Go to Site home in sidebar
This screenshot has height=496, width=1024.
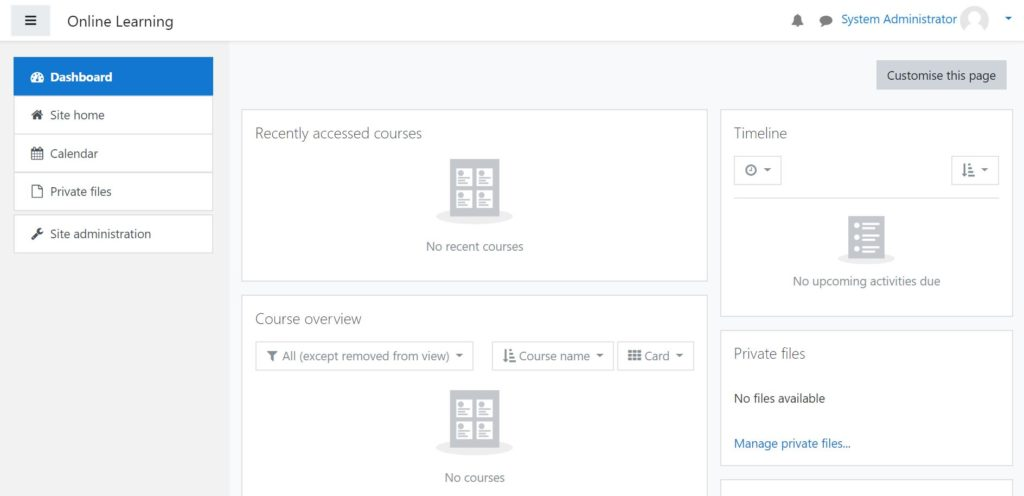(x=113, y=115)
